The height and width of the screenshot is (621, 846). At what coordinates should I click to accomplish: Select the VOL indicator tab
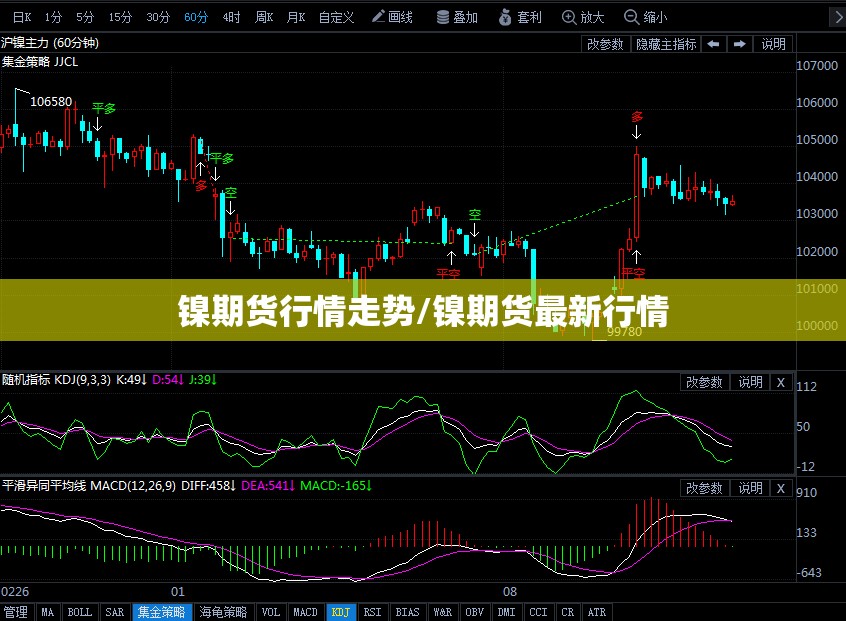(270, 612)
